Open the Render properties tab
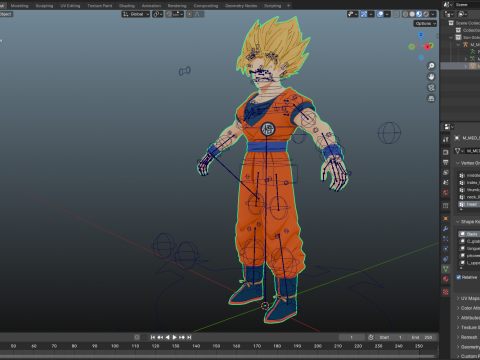 click(x=446, y=152)
